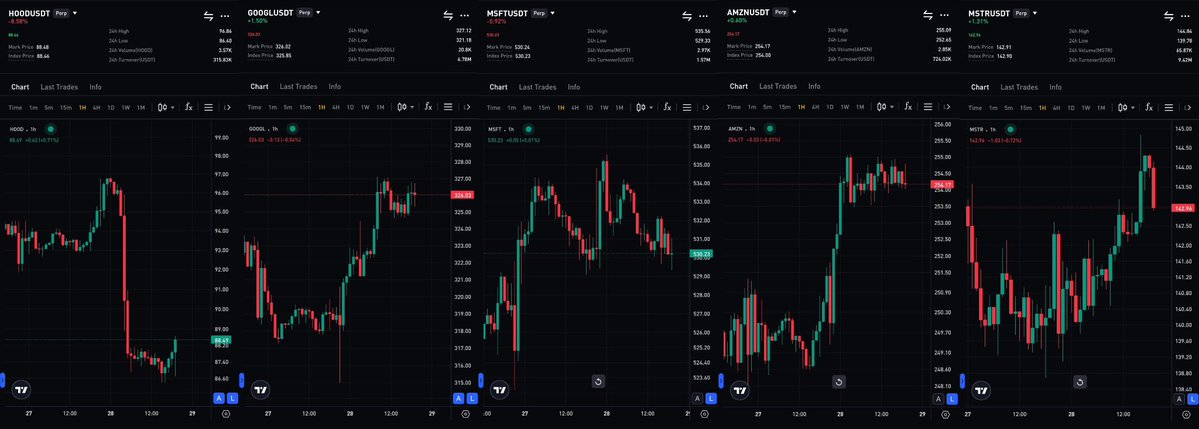1199x429 pixels.
Task: Open fx indicators in the AMZN chart toolbar
Action: (x=908, y=107)
